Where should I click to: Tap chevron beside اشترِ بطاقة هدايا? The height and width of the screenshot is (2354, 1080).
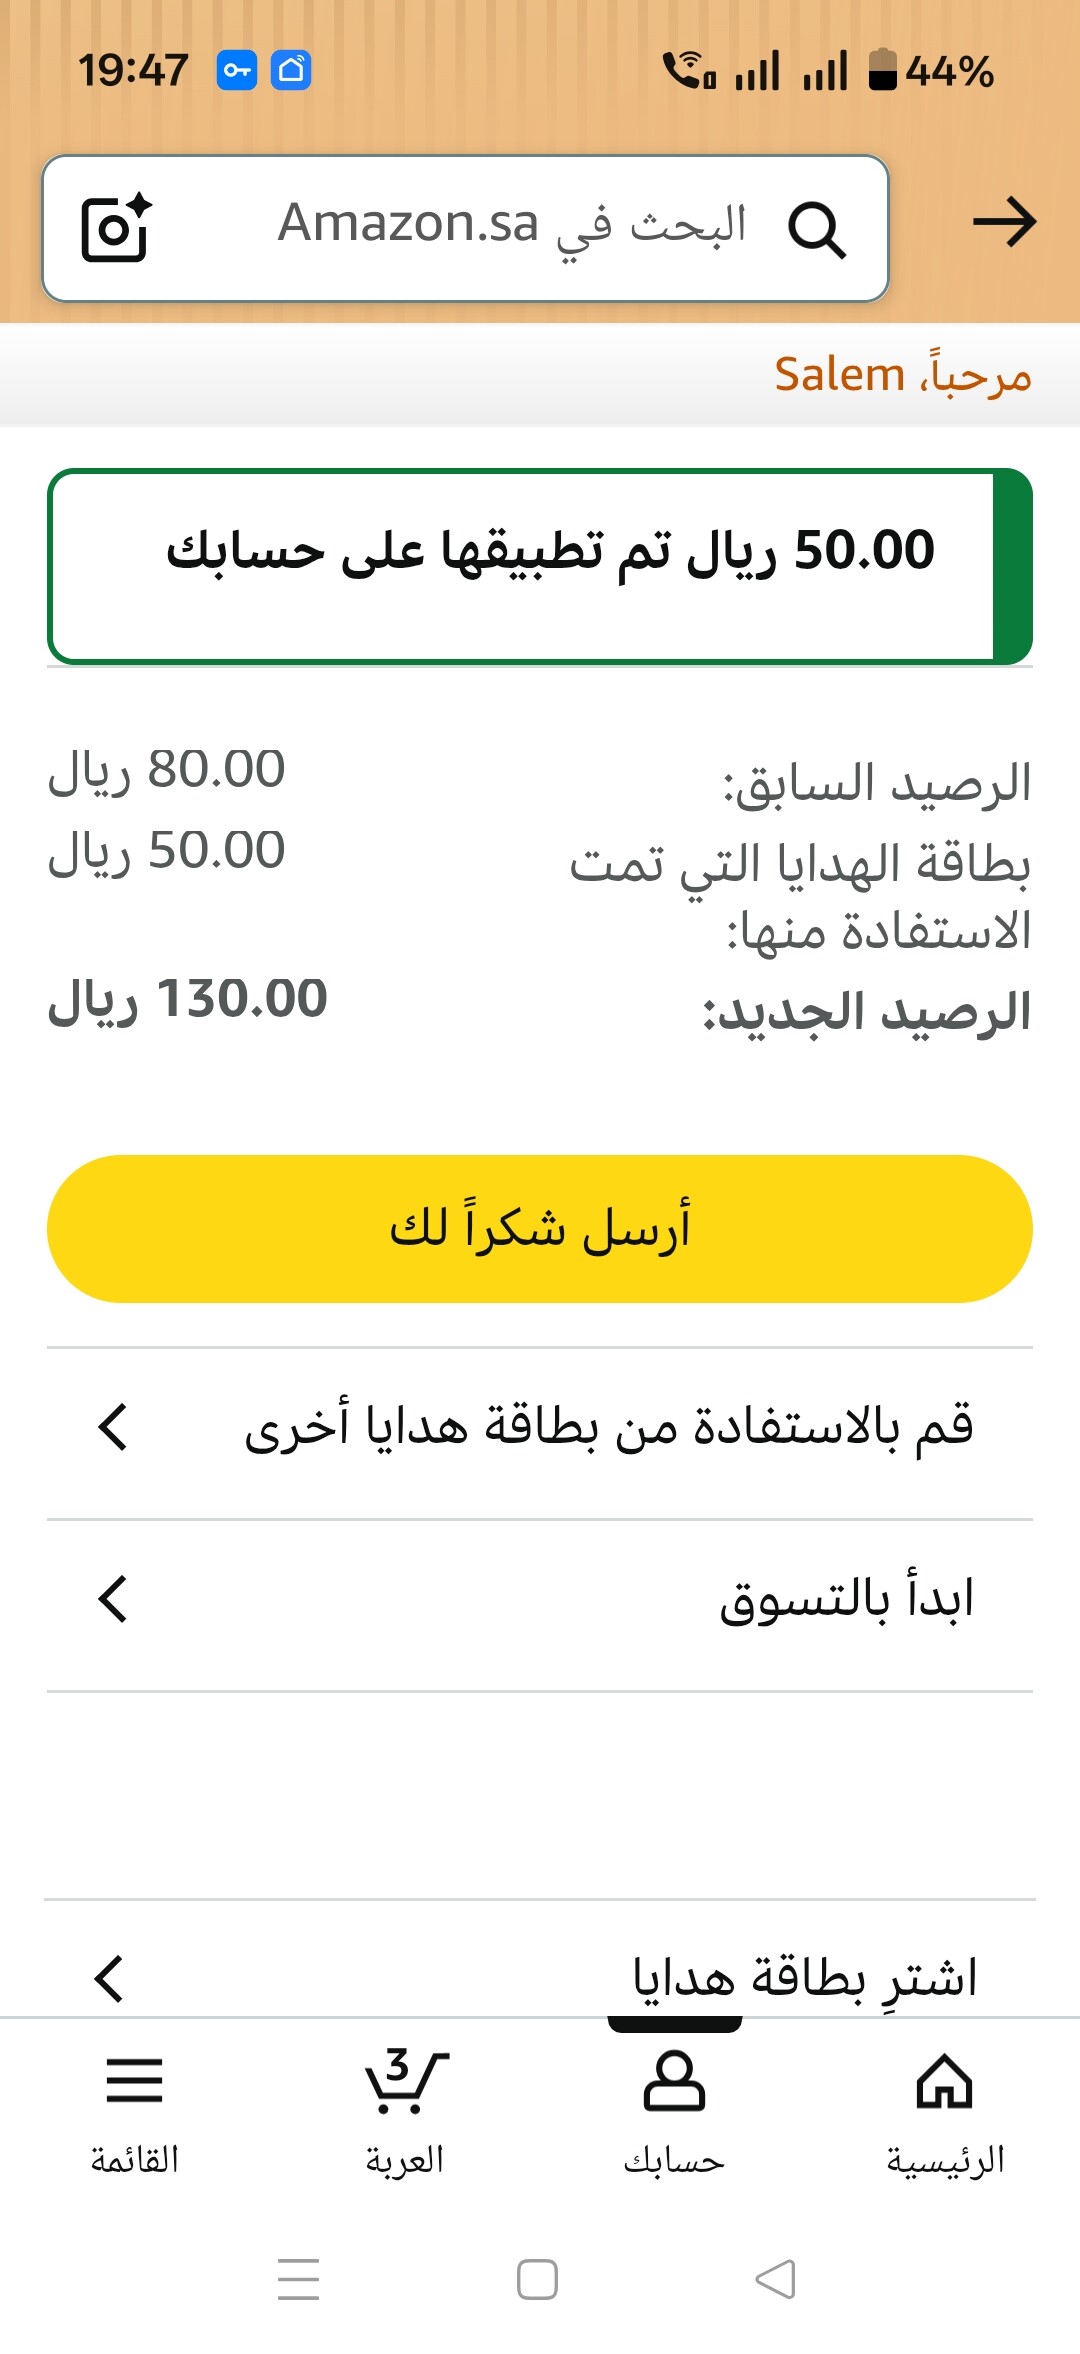[x=109, y=1979]
